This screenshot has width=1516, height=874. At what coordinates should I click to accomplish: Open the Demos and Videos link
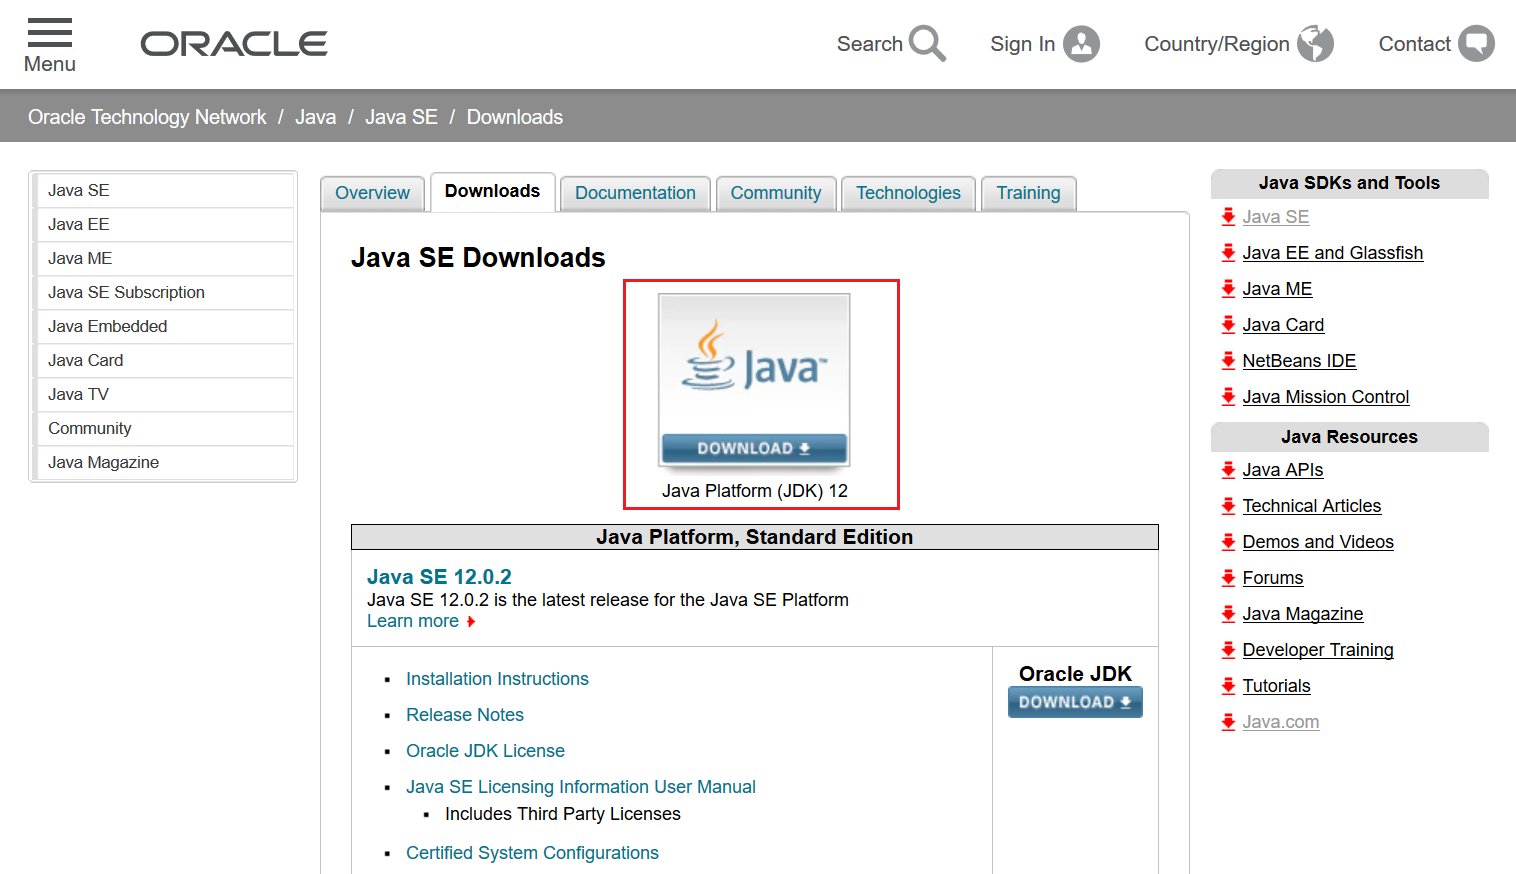(1318, 542)
